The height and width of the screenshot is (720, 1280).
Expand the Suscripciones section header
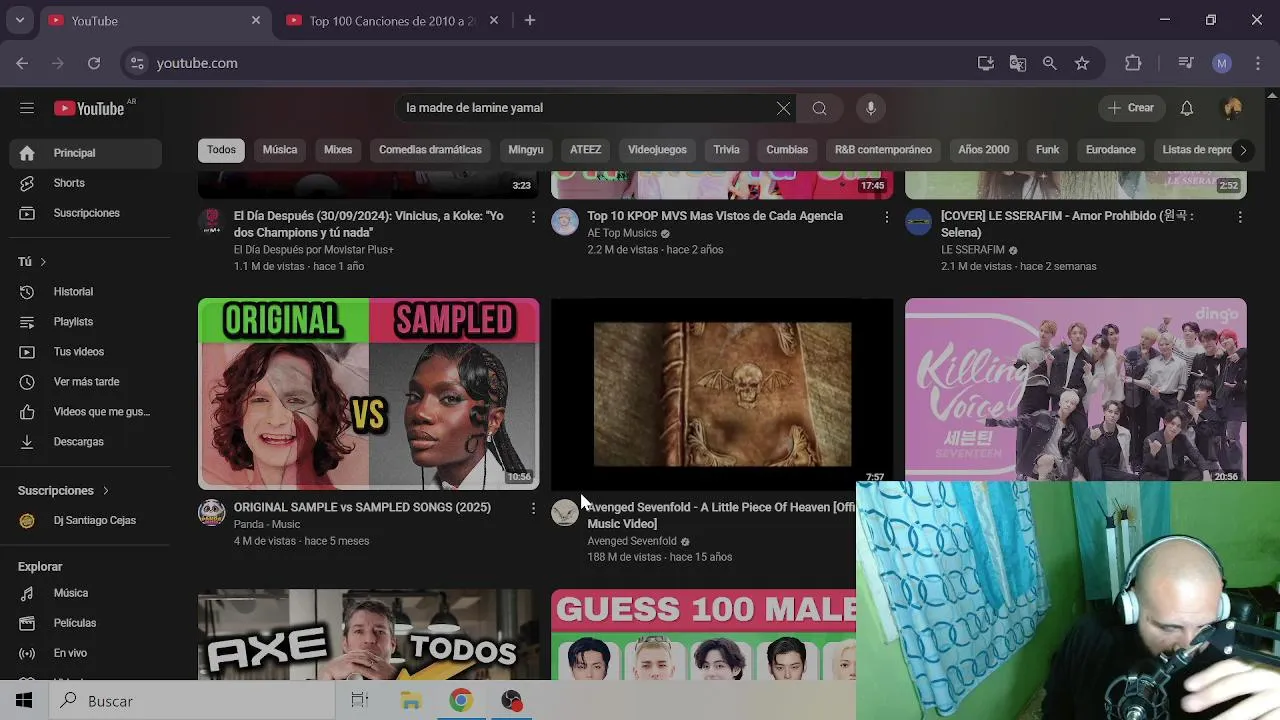pos(63,491)
